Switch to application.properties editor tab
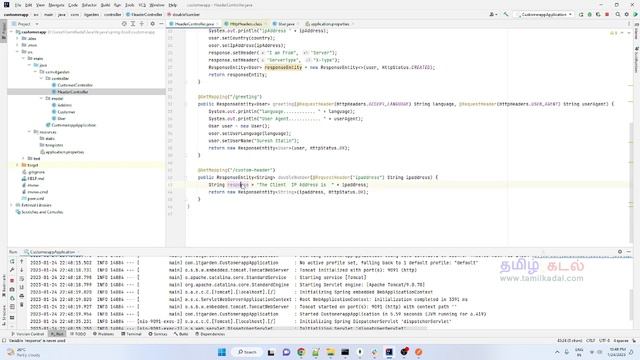Screen dimensions: 640x360 click(x=329, y=24)
